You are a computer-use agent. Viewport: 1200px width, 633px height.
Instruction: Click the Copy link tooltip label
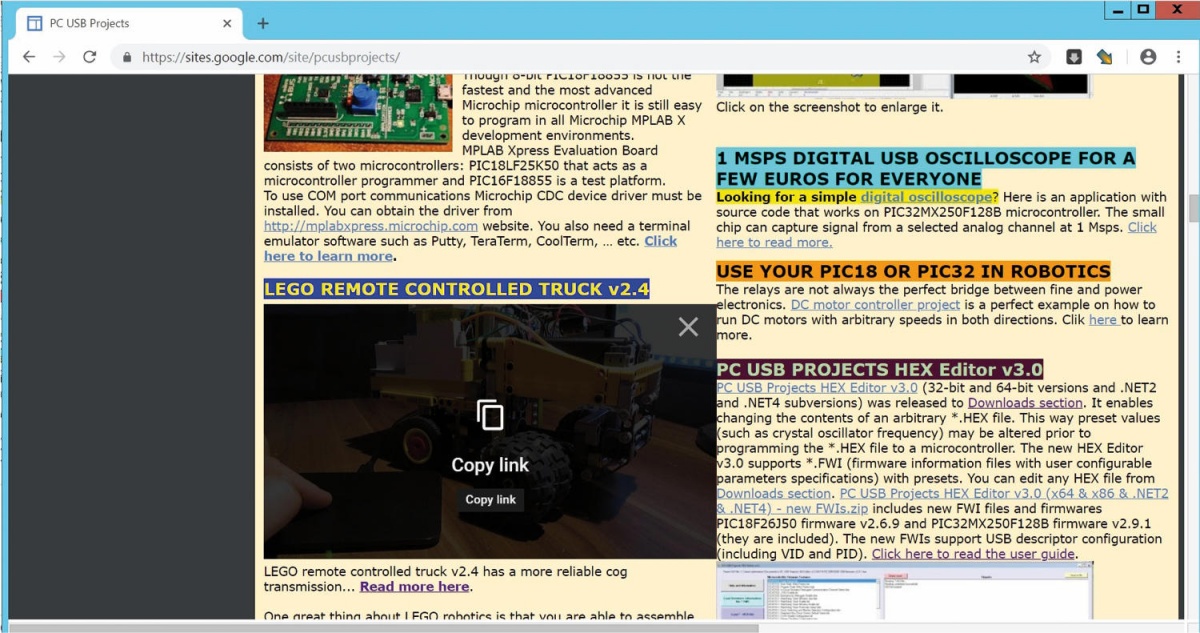point(491,499)
